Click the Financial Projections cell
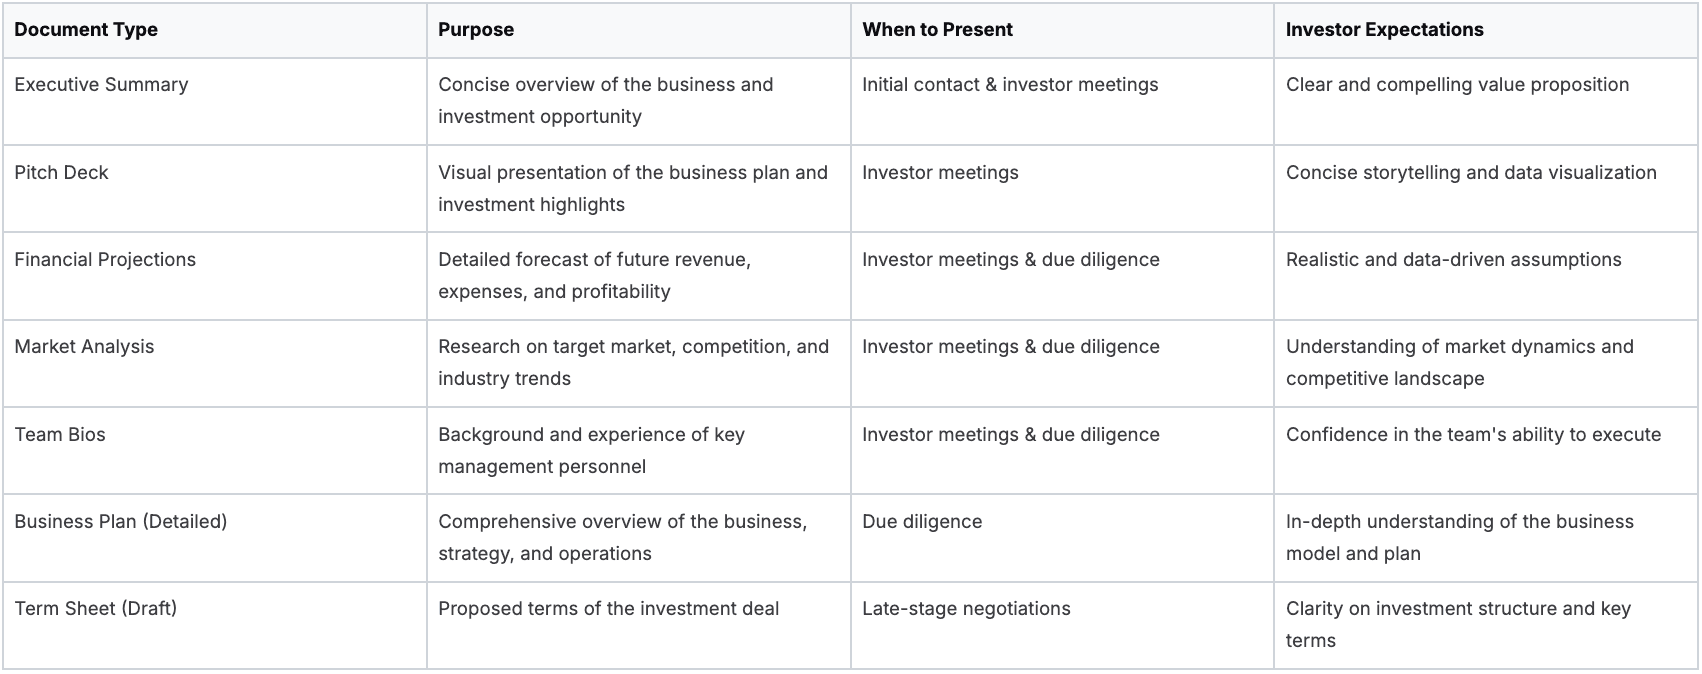 point(105,260)
